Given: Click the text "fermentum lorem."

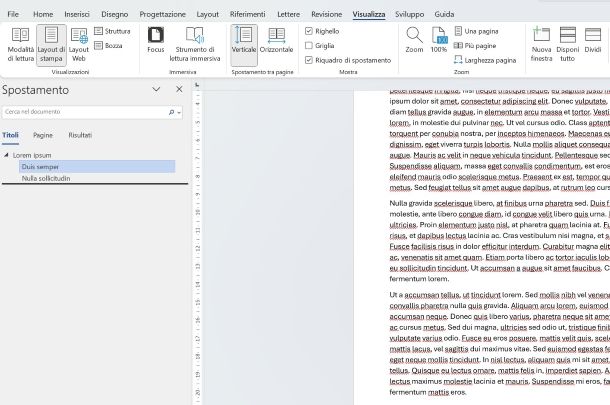Looking at the screenshot, I should (x=419, y=279).
